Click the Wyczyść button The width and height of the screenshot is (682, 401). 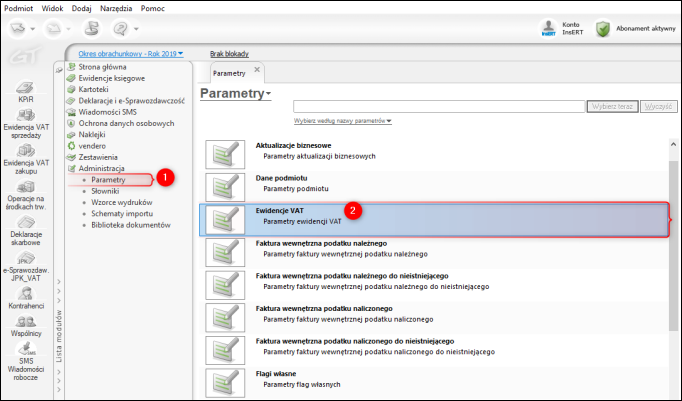pyautogui.click(x=659, y=107)
